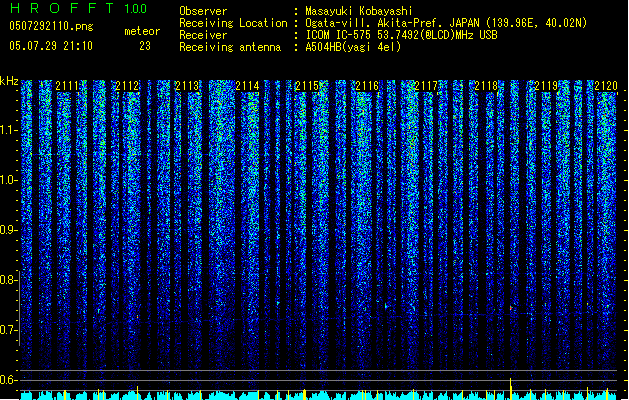Click the 1.1 kHz axis tick label
Image resolution: width=629 pixels, height=400 pixels.
tap(9, 130)
